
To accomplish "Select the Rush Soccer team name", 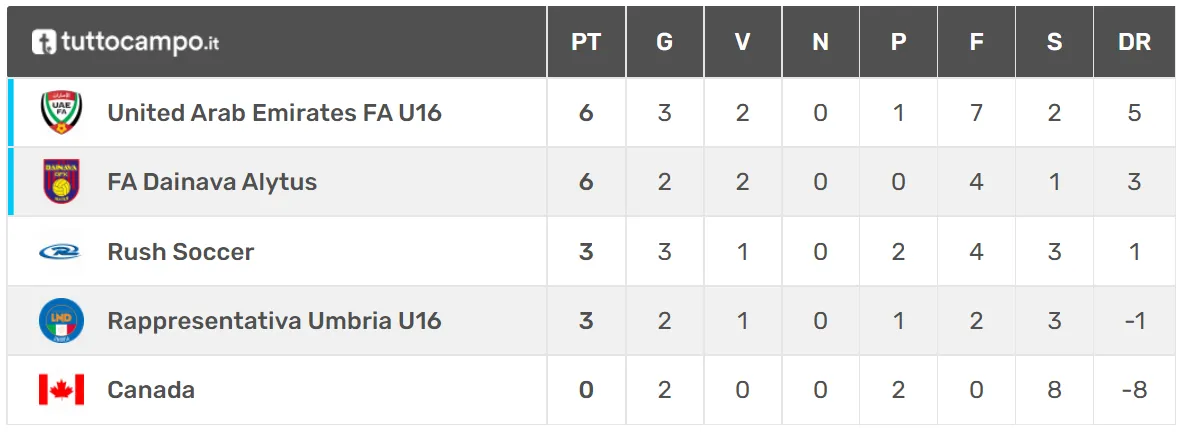I will pyautogui.click(x=181, y=251).
